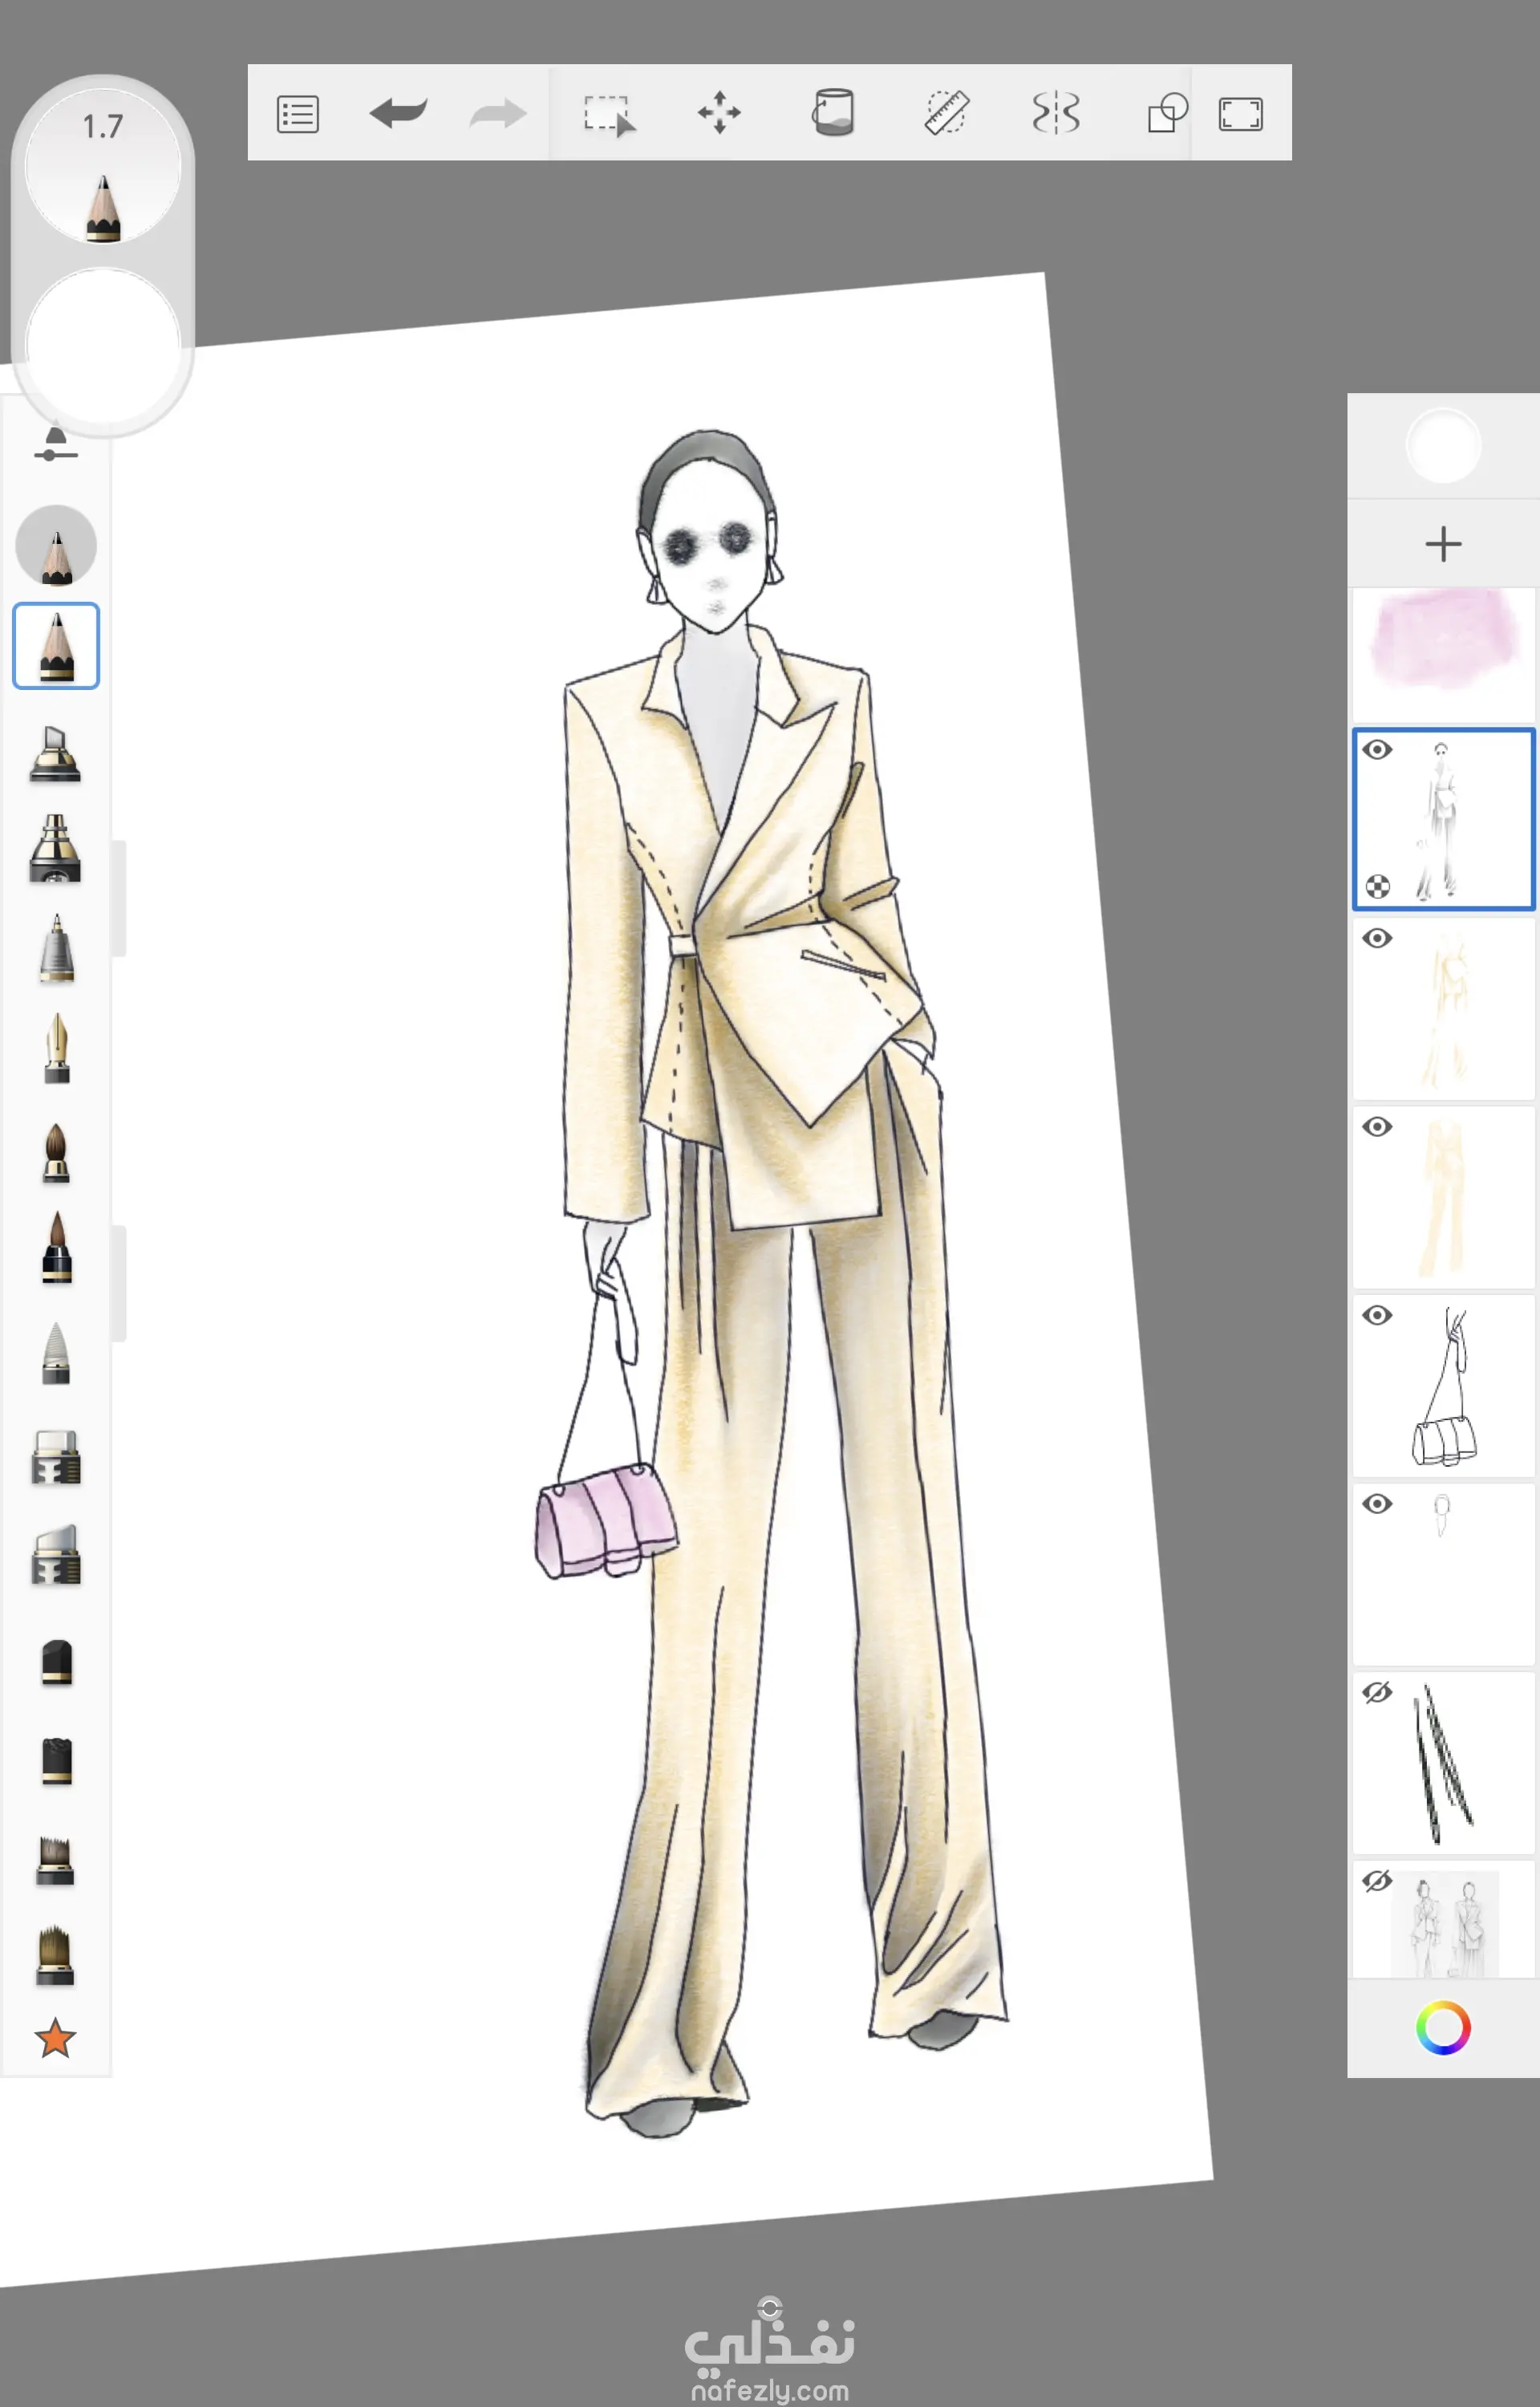Open the Draw Styles shapes tool
This screenshot has width=1540, height=2407.
tap(1166, 113)
